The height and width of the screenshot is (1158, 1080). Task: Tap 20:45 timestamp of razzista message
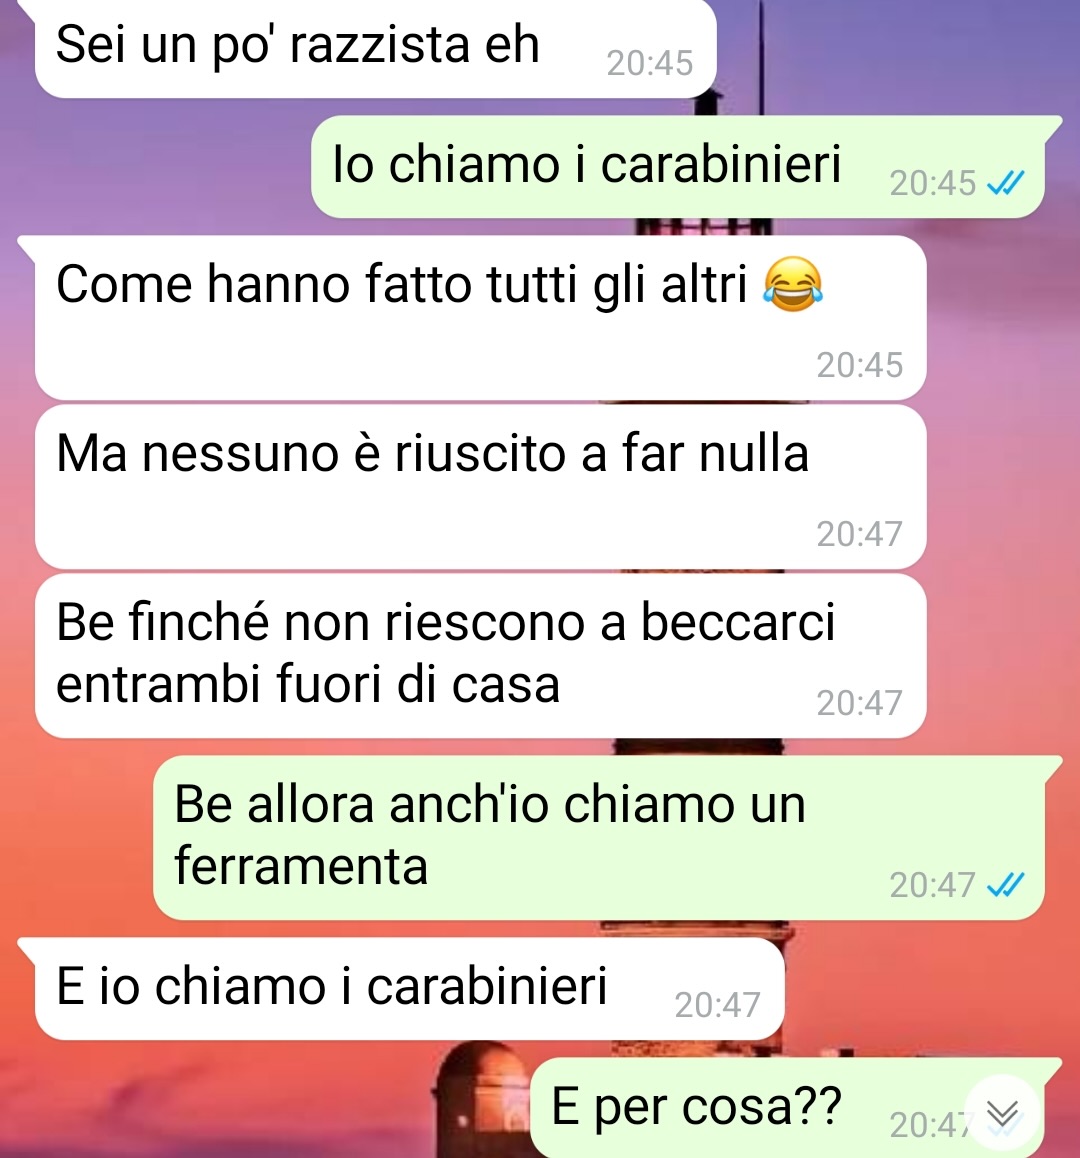pos(649,64)
